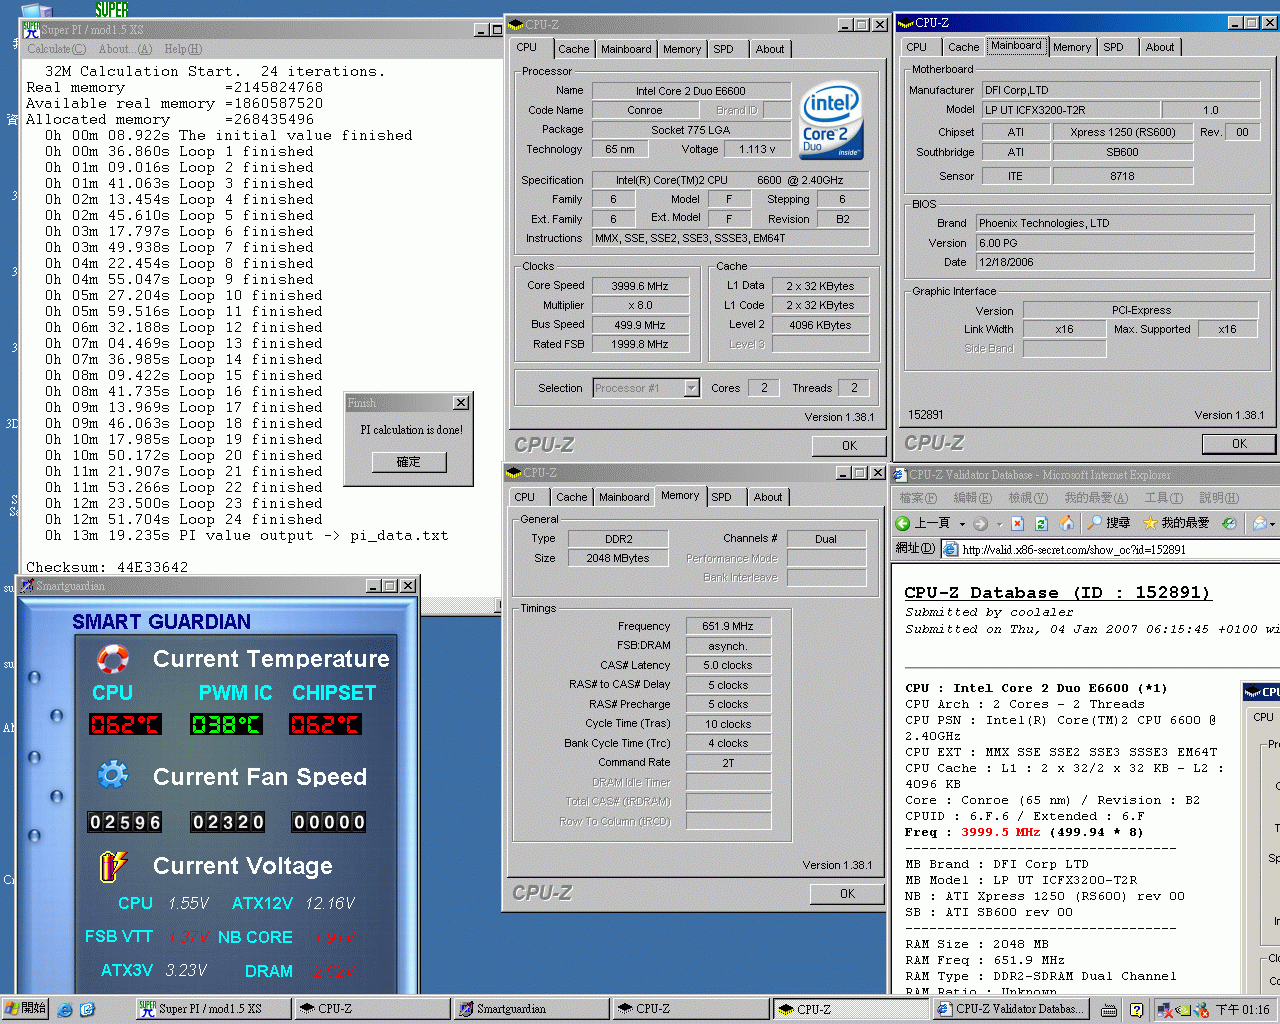Click the lifesaver icon beside Current Temperature
The height and width of the screenshot is (1024, 1280).
[113, 659]
